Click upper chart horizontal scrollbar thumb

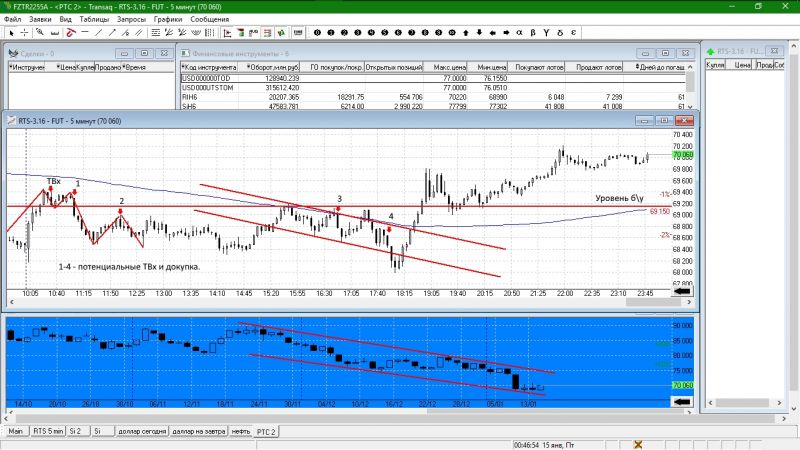[x=653, y=302]
